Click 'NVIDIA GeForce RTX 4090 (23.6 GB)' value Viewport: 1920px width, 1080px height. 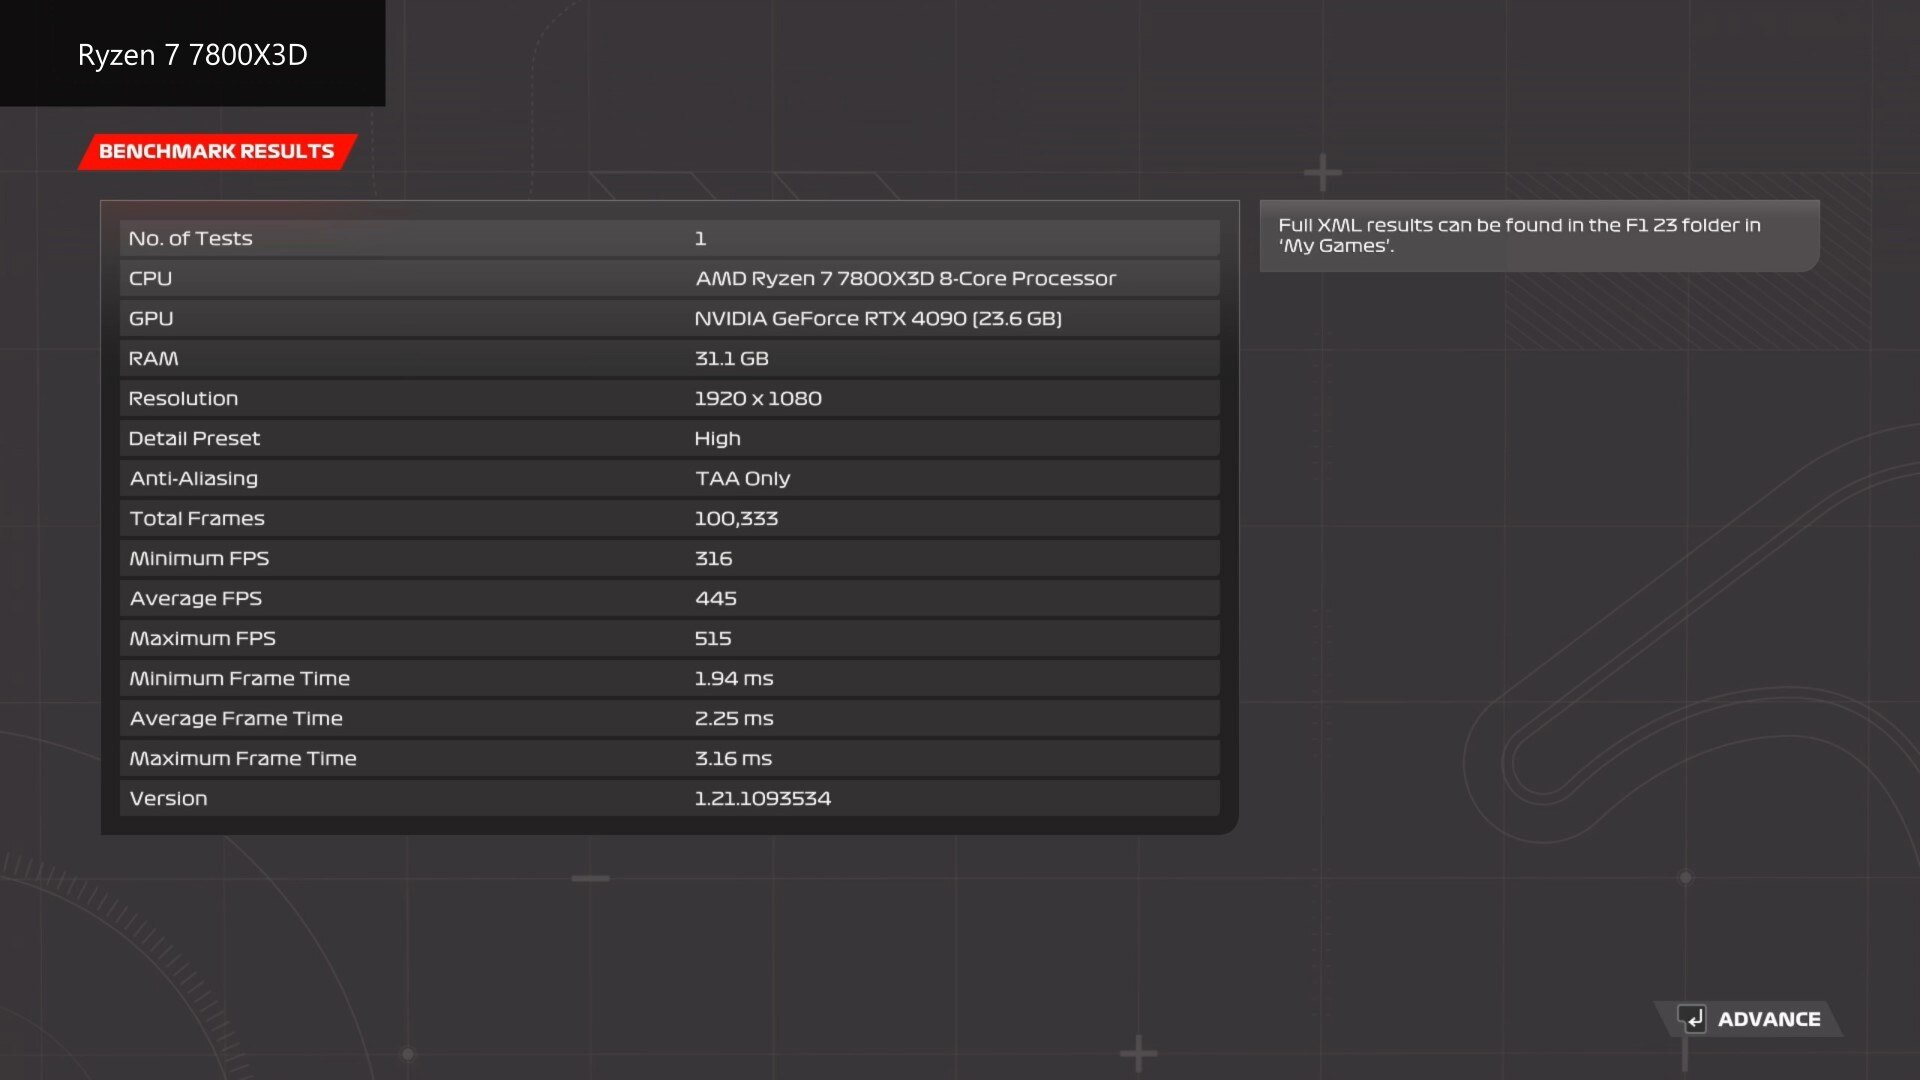[878, 319]
